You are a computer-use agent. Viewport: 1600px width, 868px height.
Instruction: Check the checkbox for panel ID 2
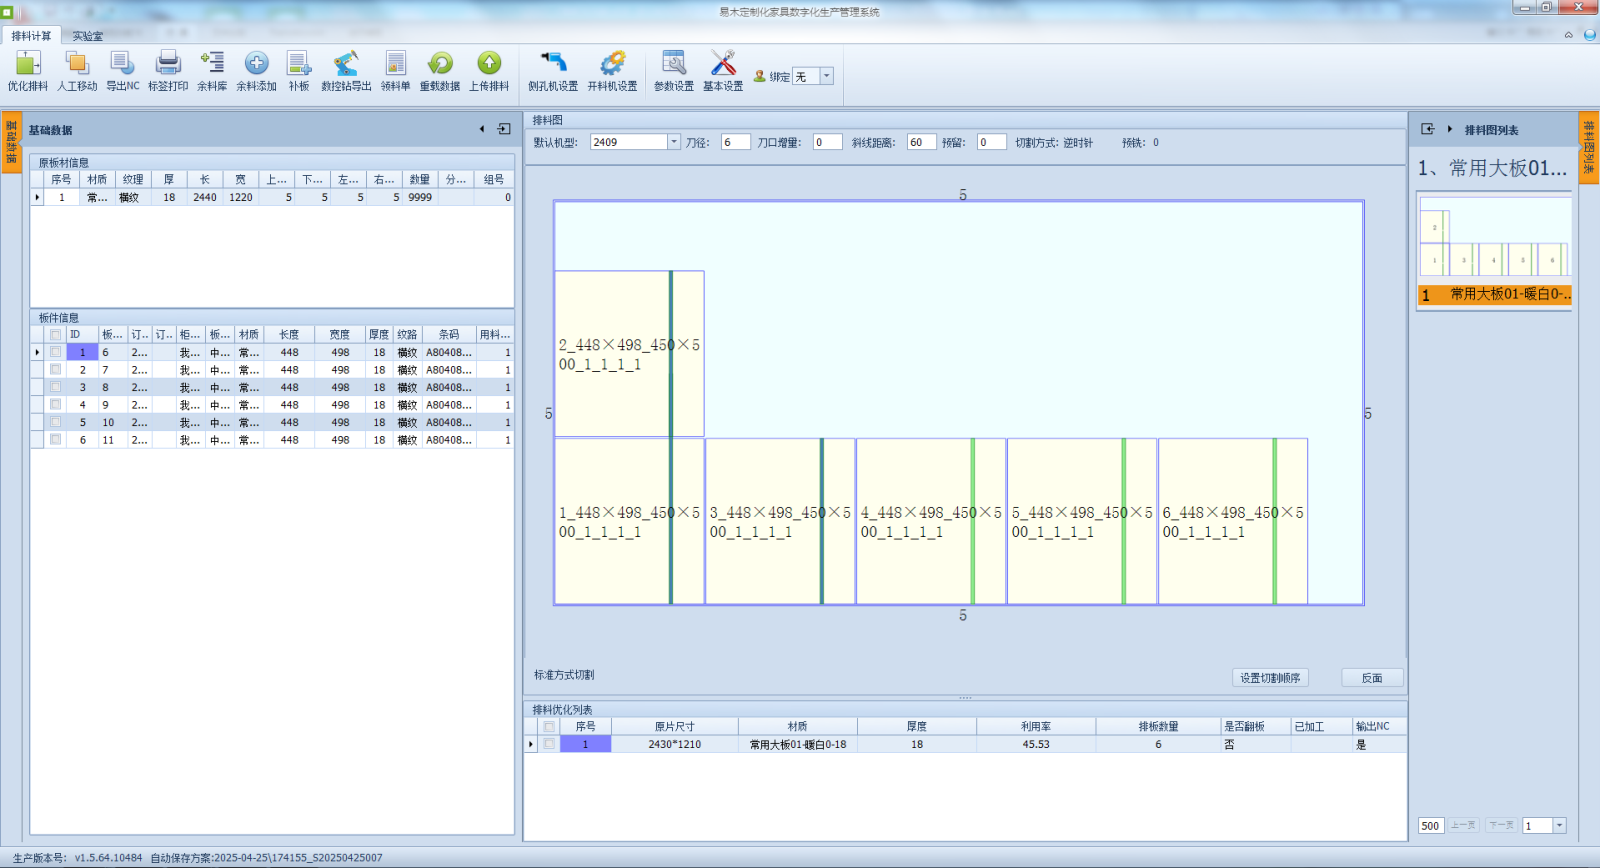56,369
